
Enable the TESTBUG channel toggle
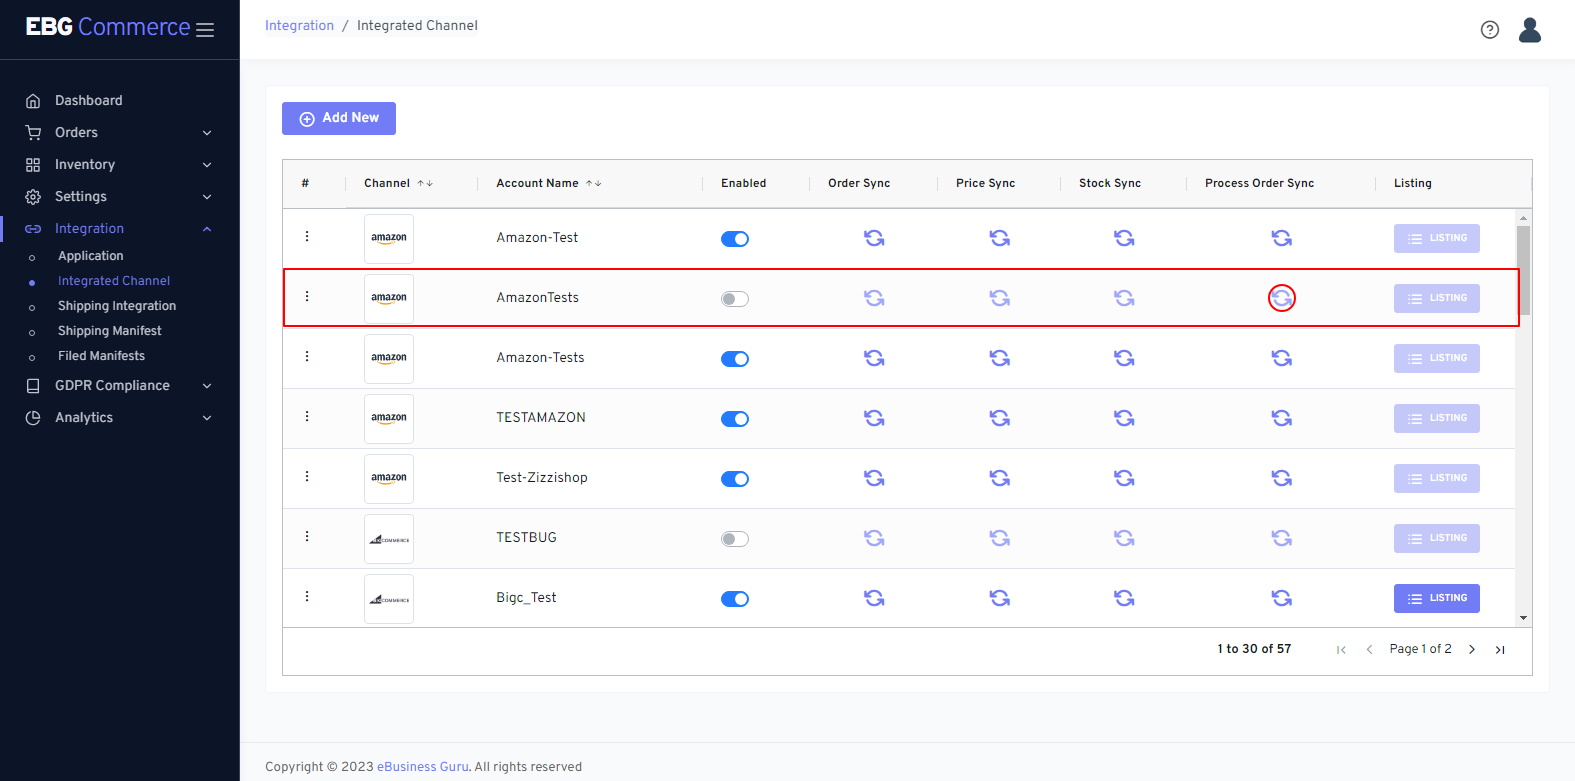pos(735,539)
